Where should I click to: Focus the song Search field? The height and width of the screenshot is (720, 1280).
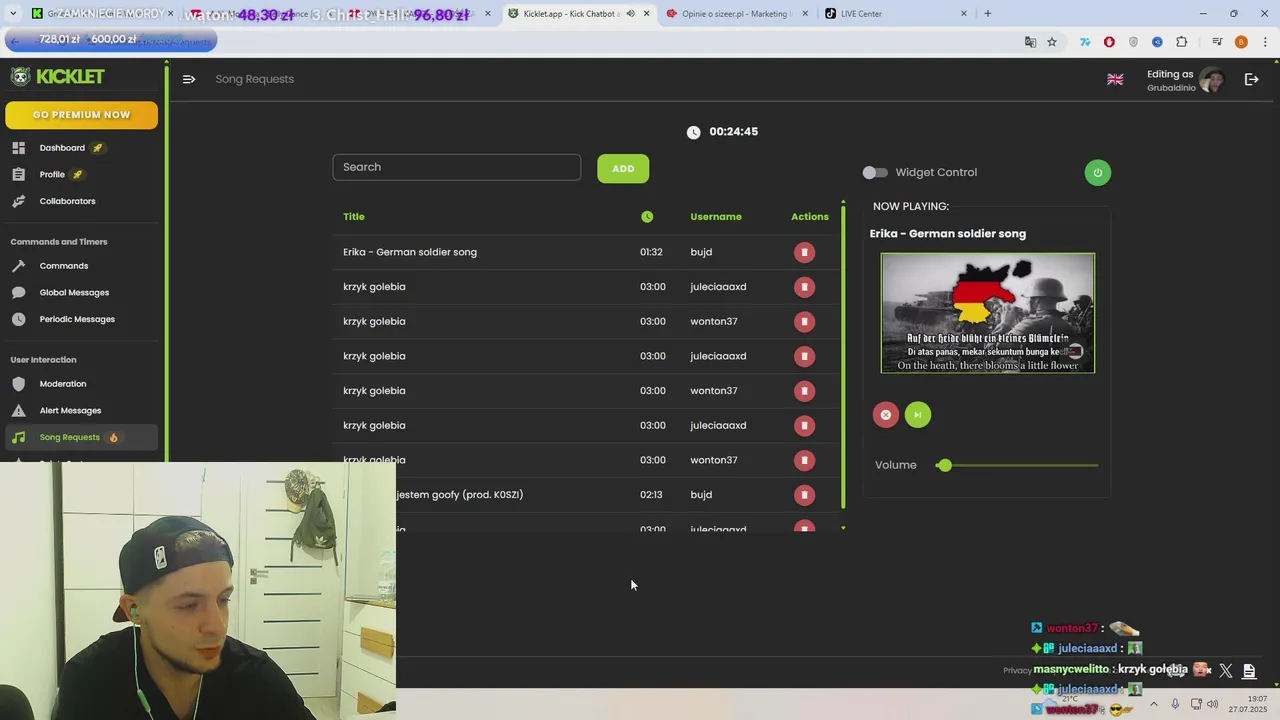click(x=457, y=167)
